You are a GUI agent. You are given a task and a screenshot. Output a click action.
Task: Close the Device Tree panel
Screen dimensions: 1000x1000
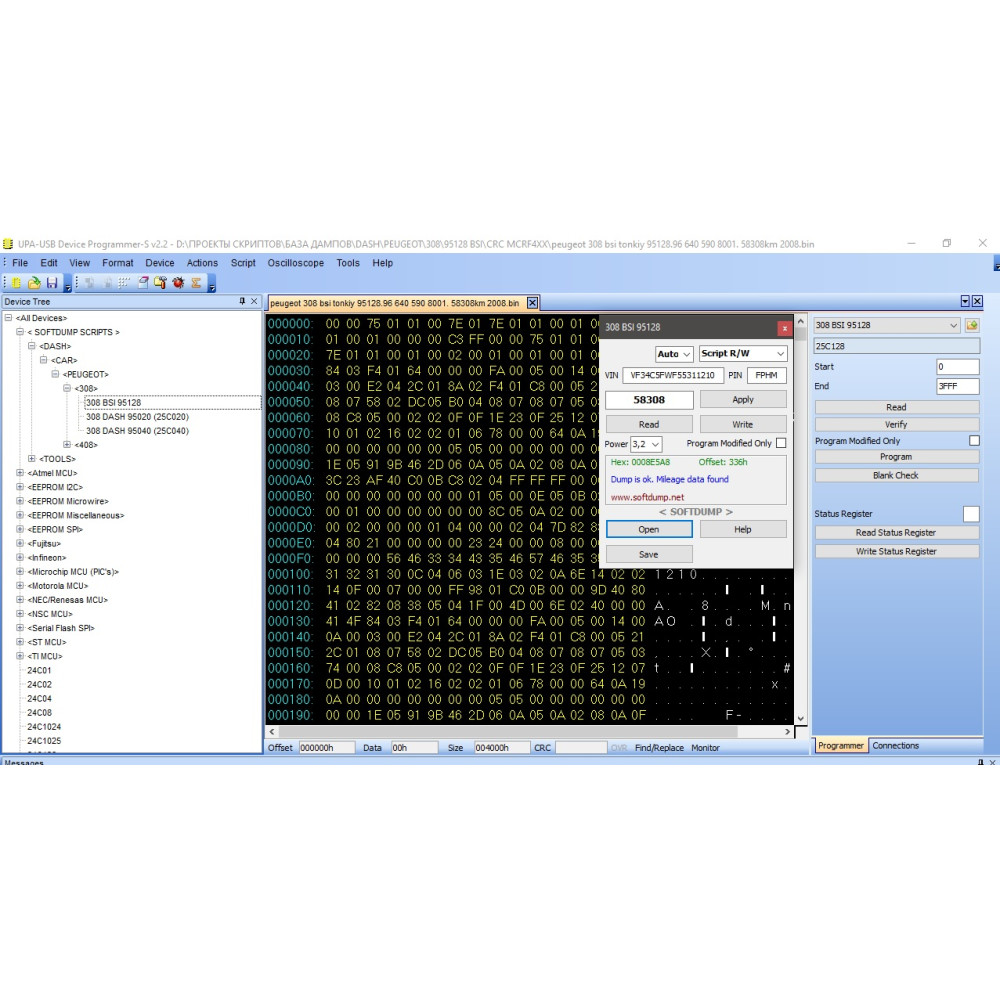pyautogui.click(x=254, y=301)
